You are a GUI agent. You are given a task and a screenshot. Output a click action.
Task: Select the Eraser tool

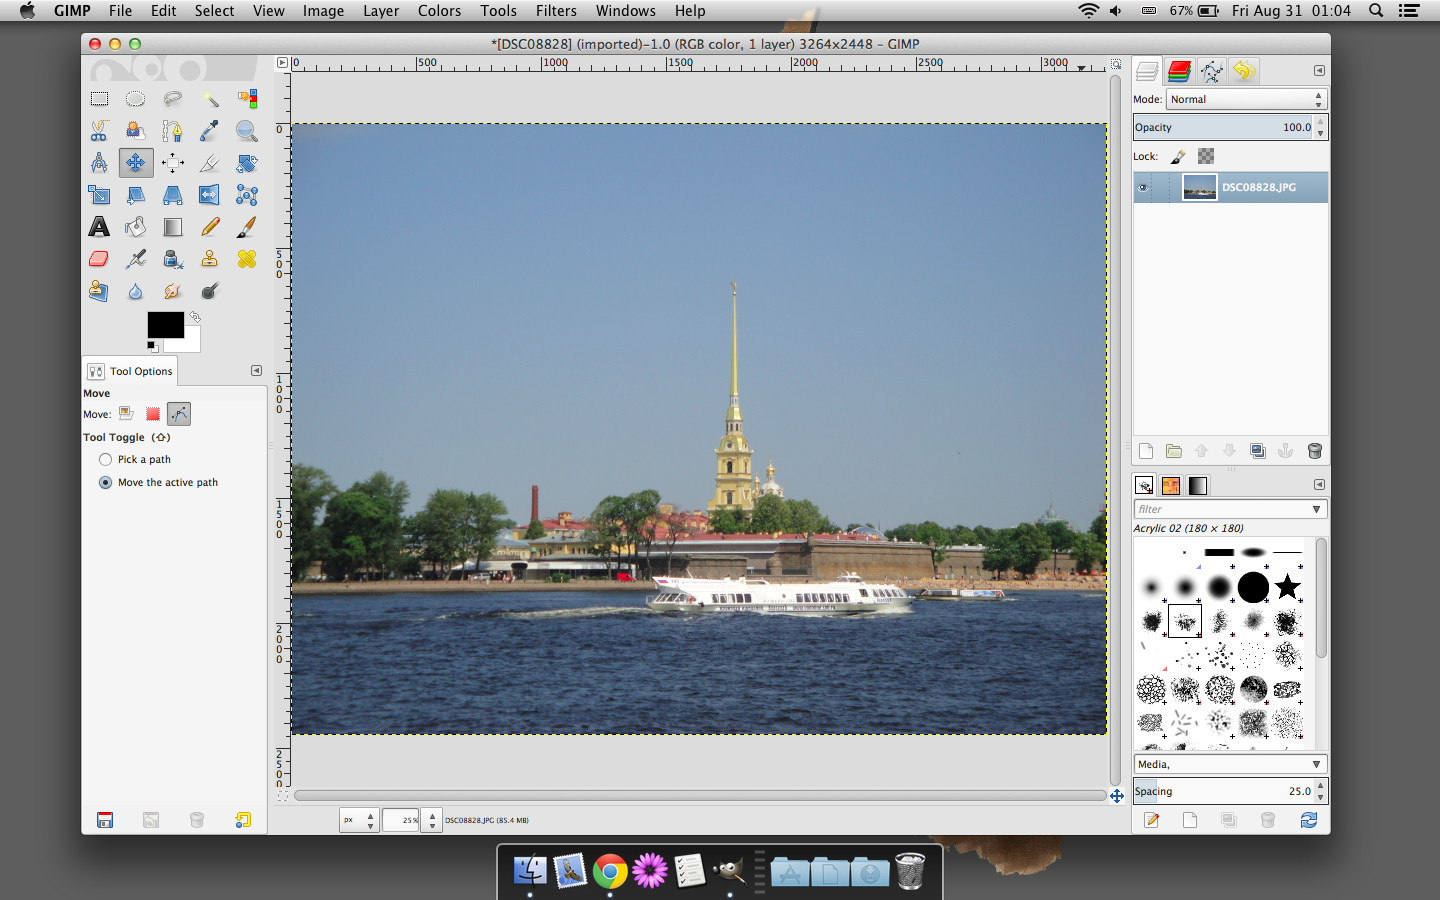pos(99,259)
